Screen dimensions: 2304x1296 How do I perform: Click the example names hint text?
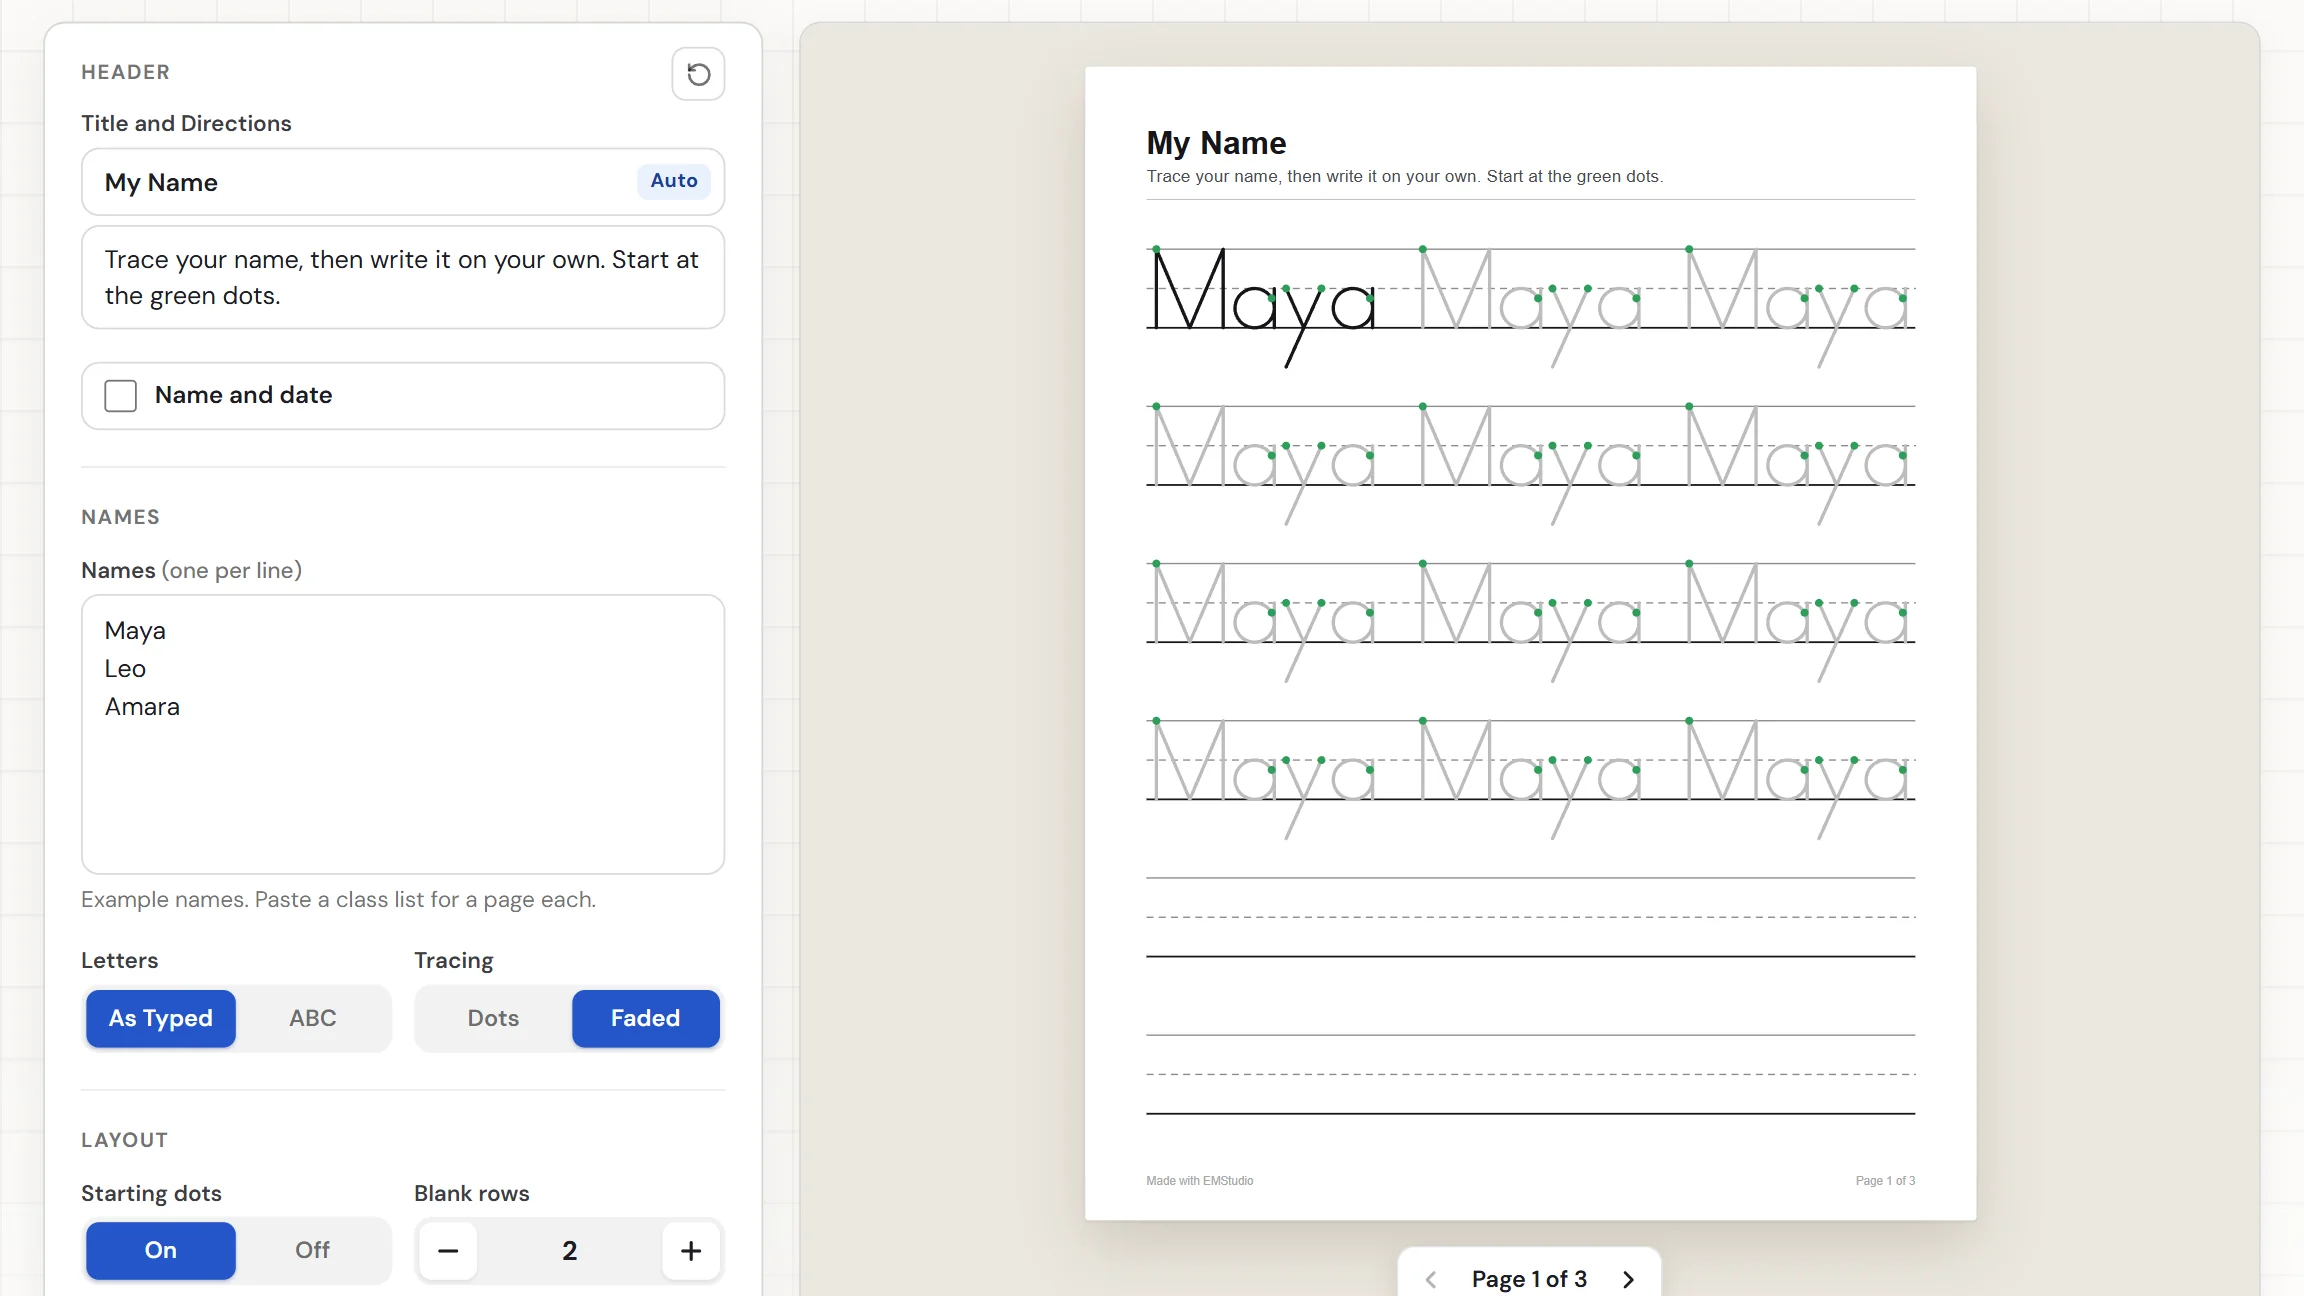338,900
